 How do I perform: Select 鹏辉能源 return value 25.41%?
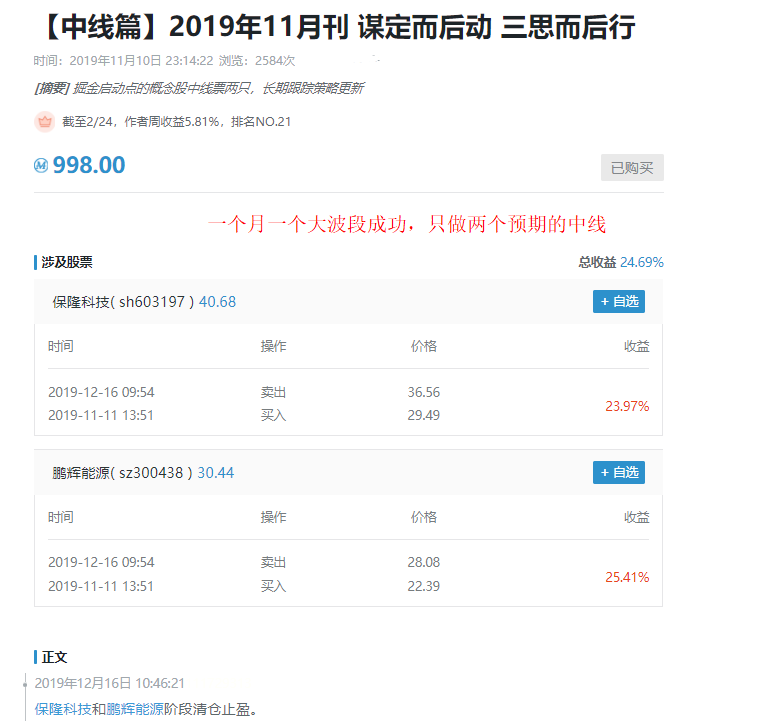[627, 577]
